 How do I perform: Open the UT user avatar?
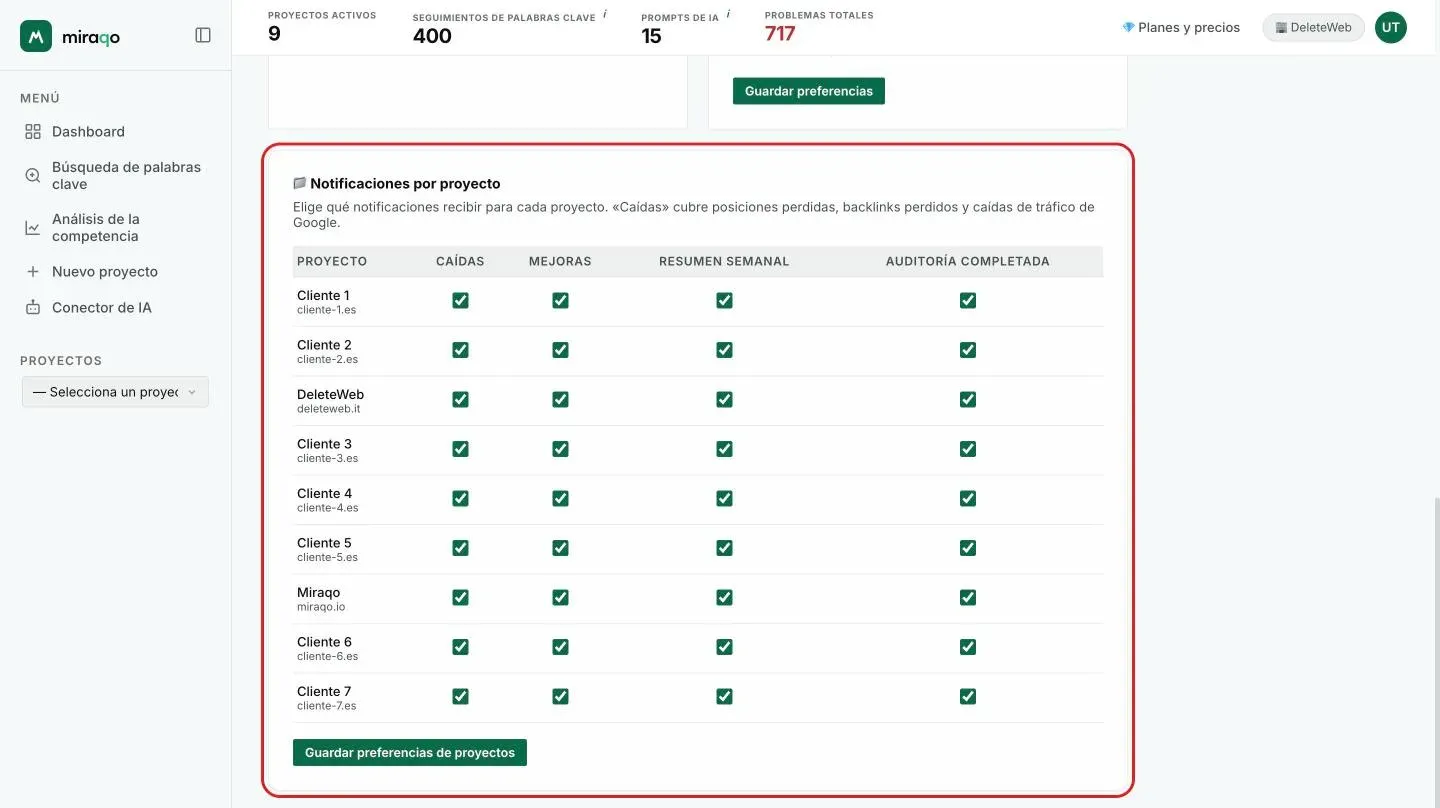coord(1390,28)
